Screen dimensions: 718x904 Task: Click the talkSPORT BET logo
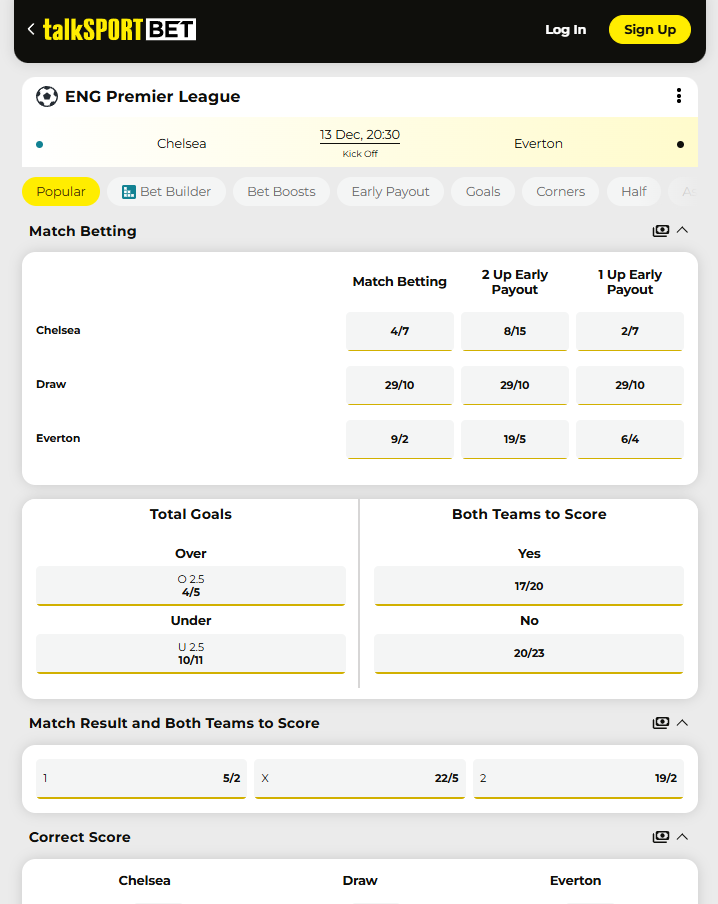[118, 29]
